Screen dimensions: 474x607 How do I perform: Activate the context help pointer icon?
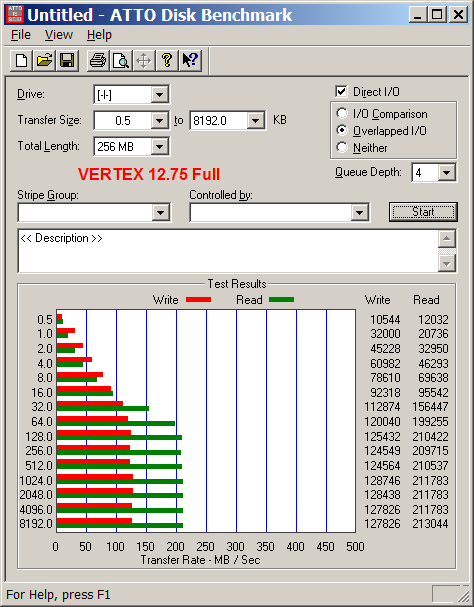pos(190,60)
